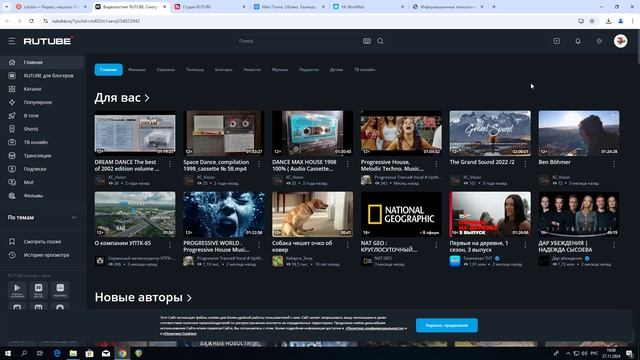Open options for The Grand Sound video
Screen dimensions: 640x360
pos(525,164)
